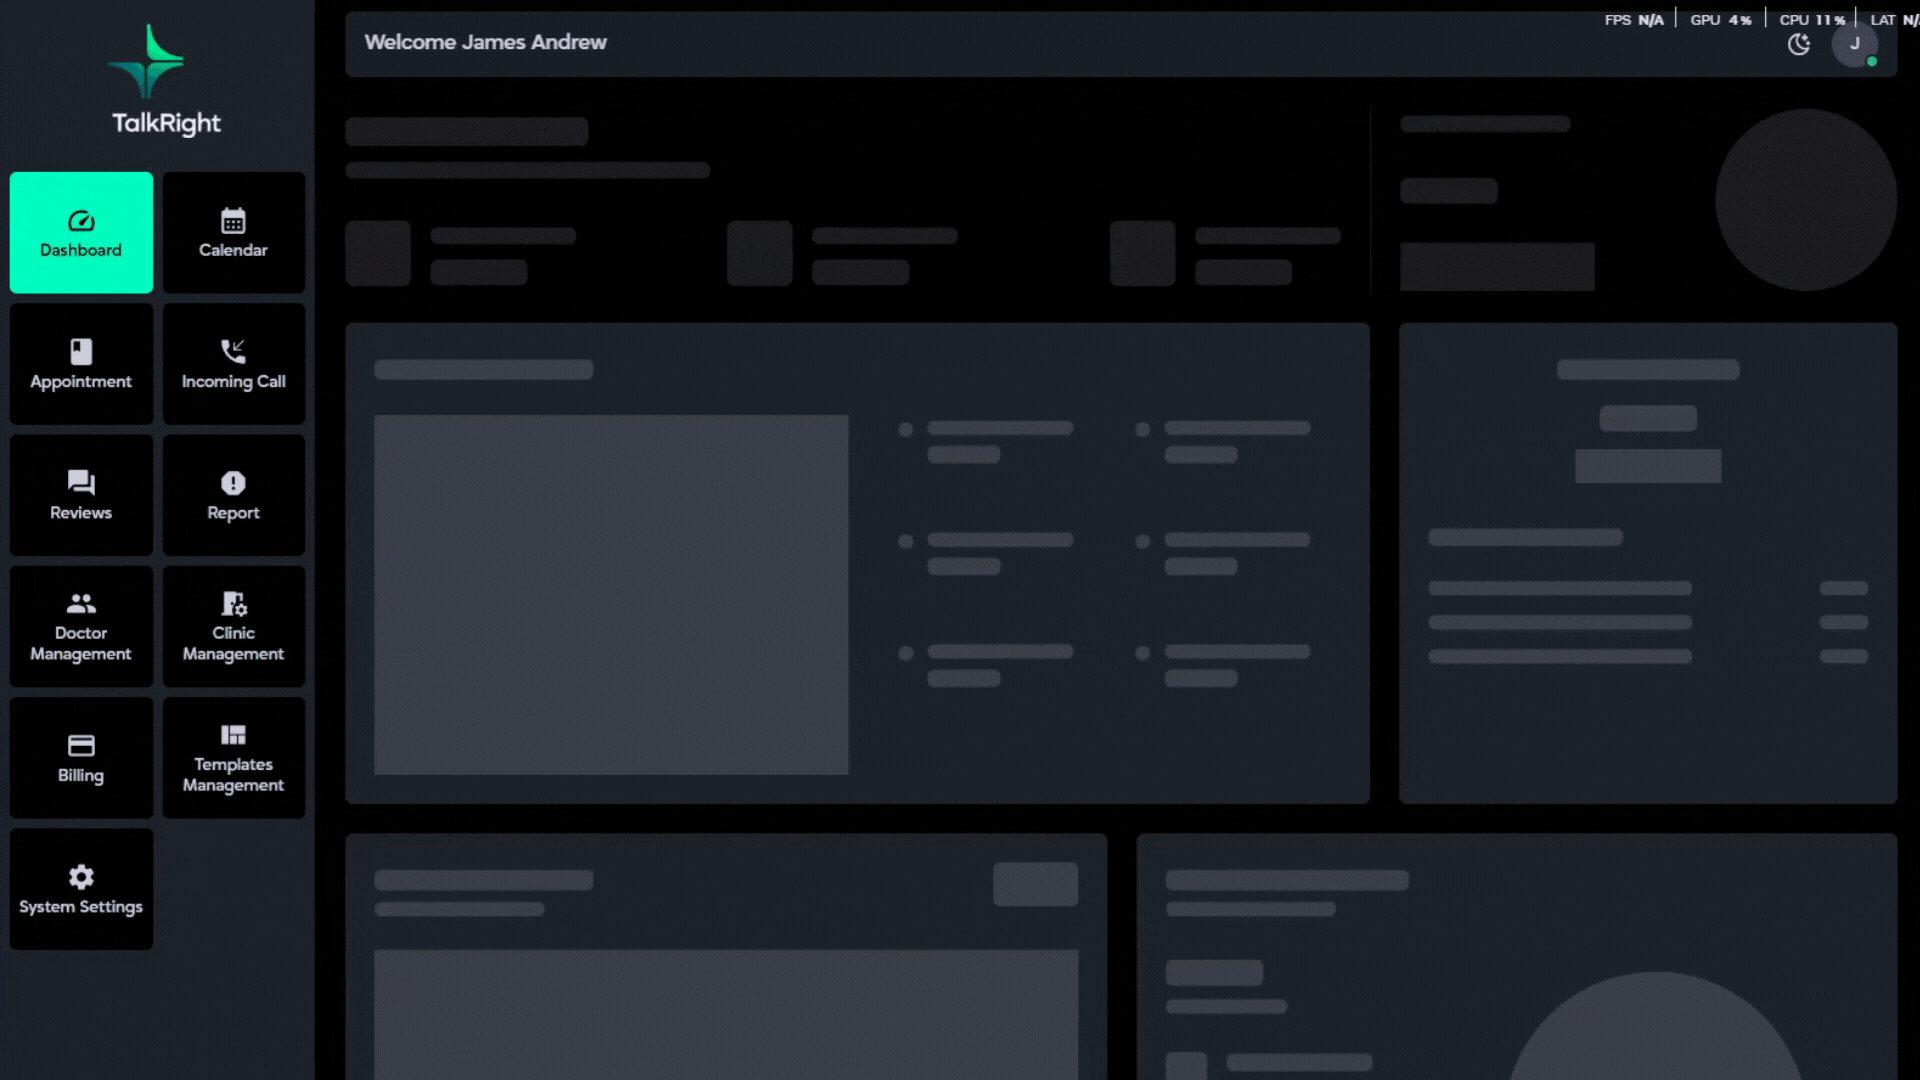The image size is (1920, 1080).
Task: Click the Billing card icon
Action: pyautogui.click(x=81, y=745)
